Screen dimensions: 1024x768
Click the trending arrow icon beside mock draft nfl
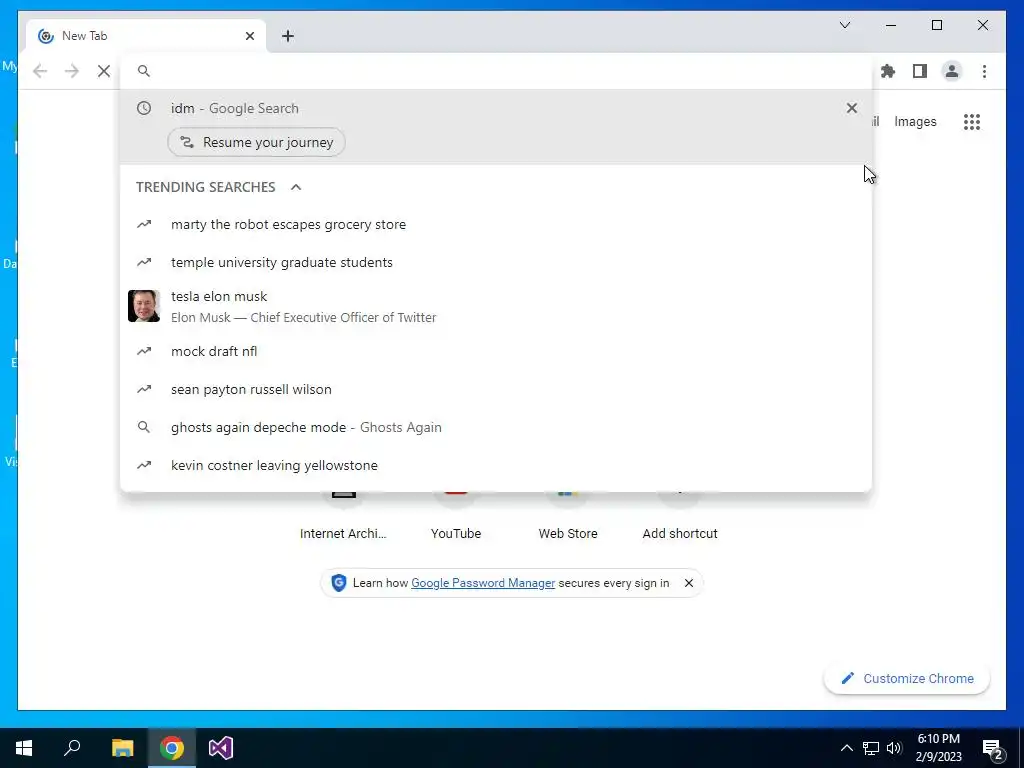click(144, 351)
